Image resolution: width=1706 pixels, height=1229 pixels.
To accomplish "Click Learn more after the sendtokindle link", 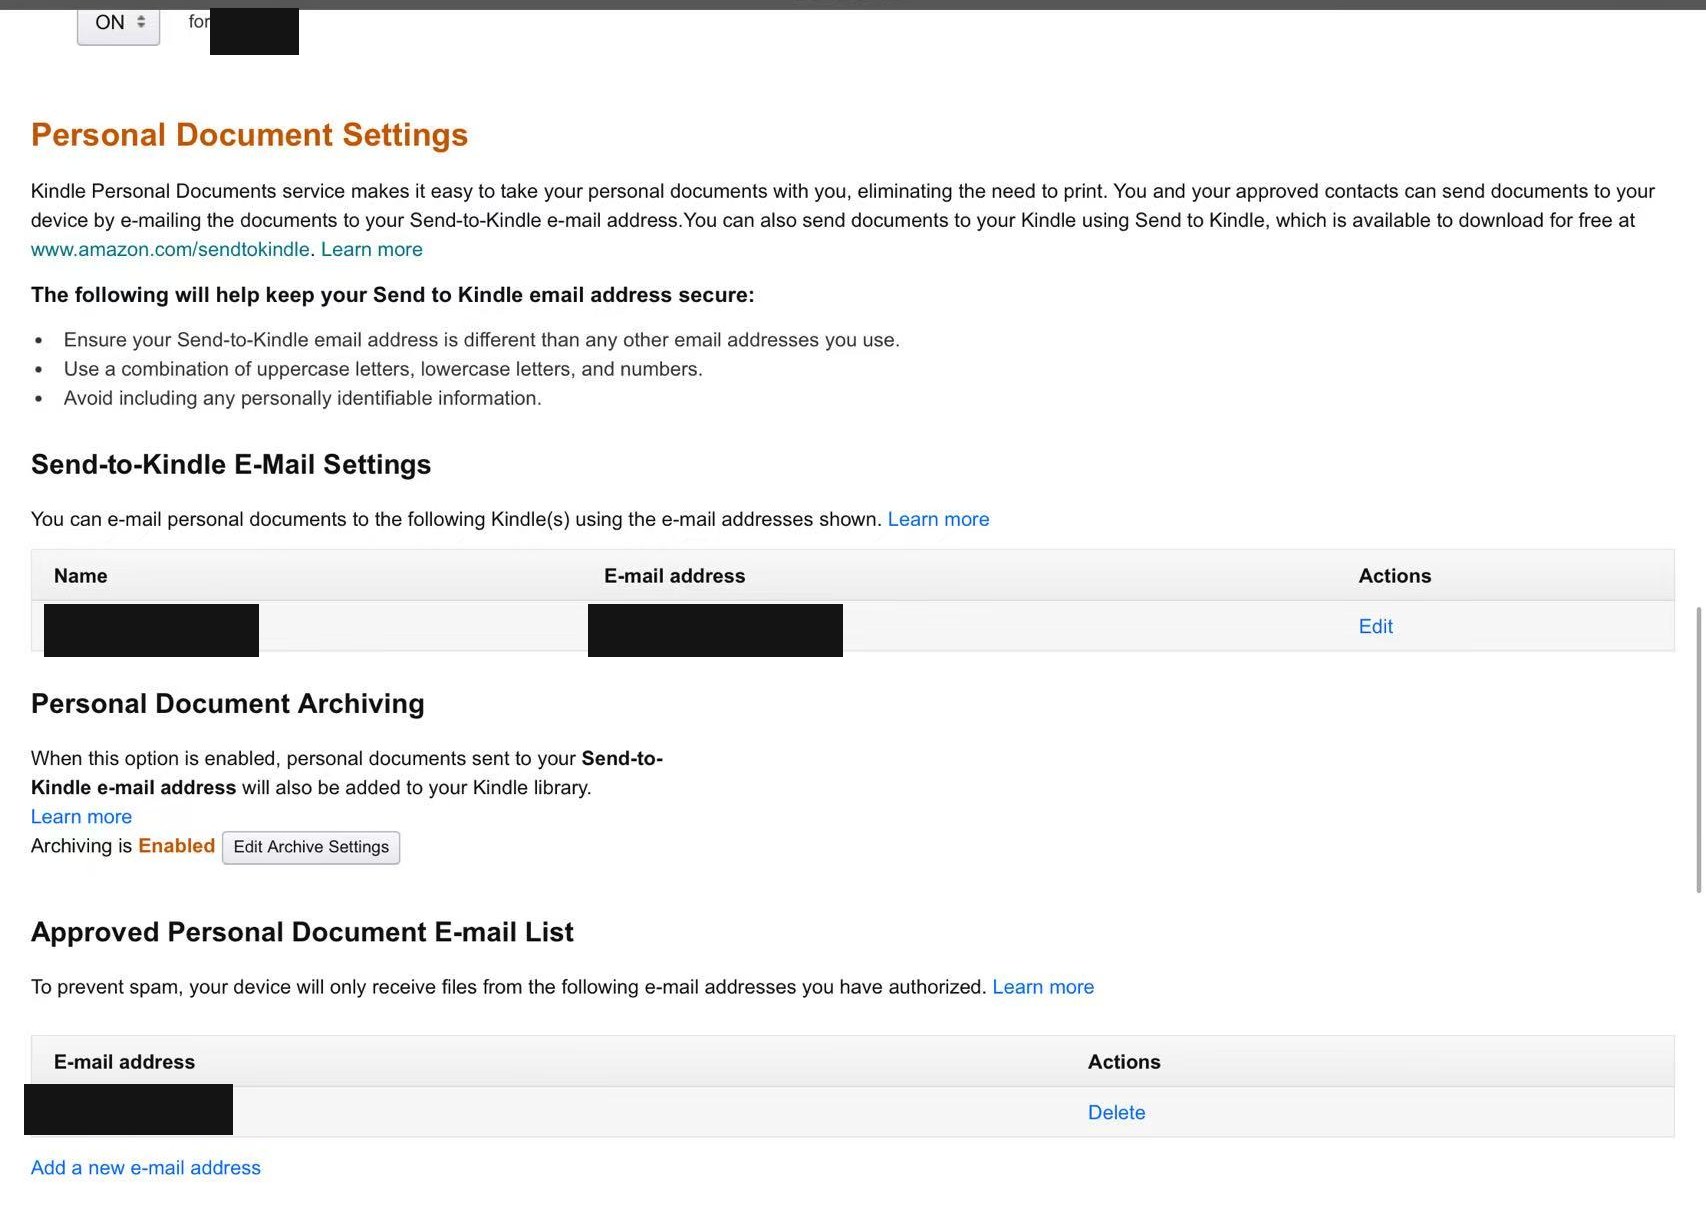I will point(372,249).
